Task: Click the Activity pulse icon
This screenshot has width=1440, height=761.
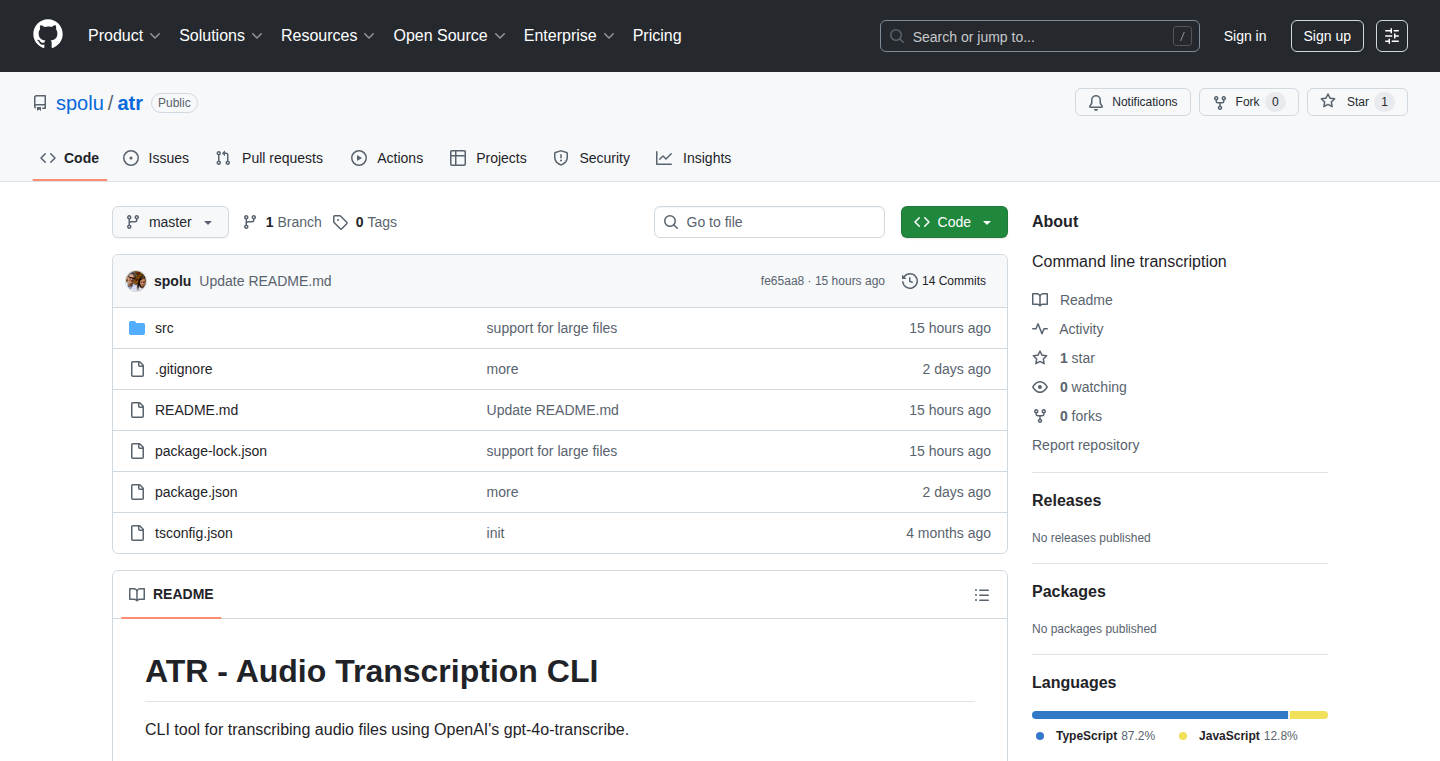Action: 1040,329
